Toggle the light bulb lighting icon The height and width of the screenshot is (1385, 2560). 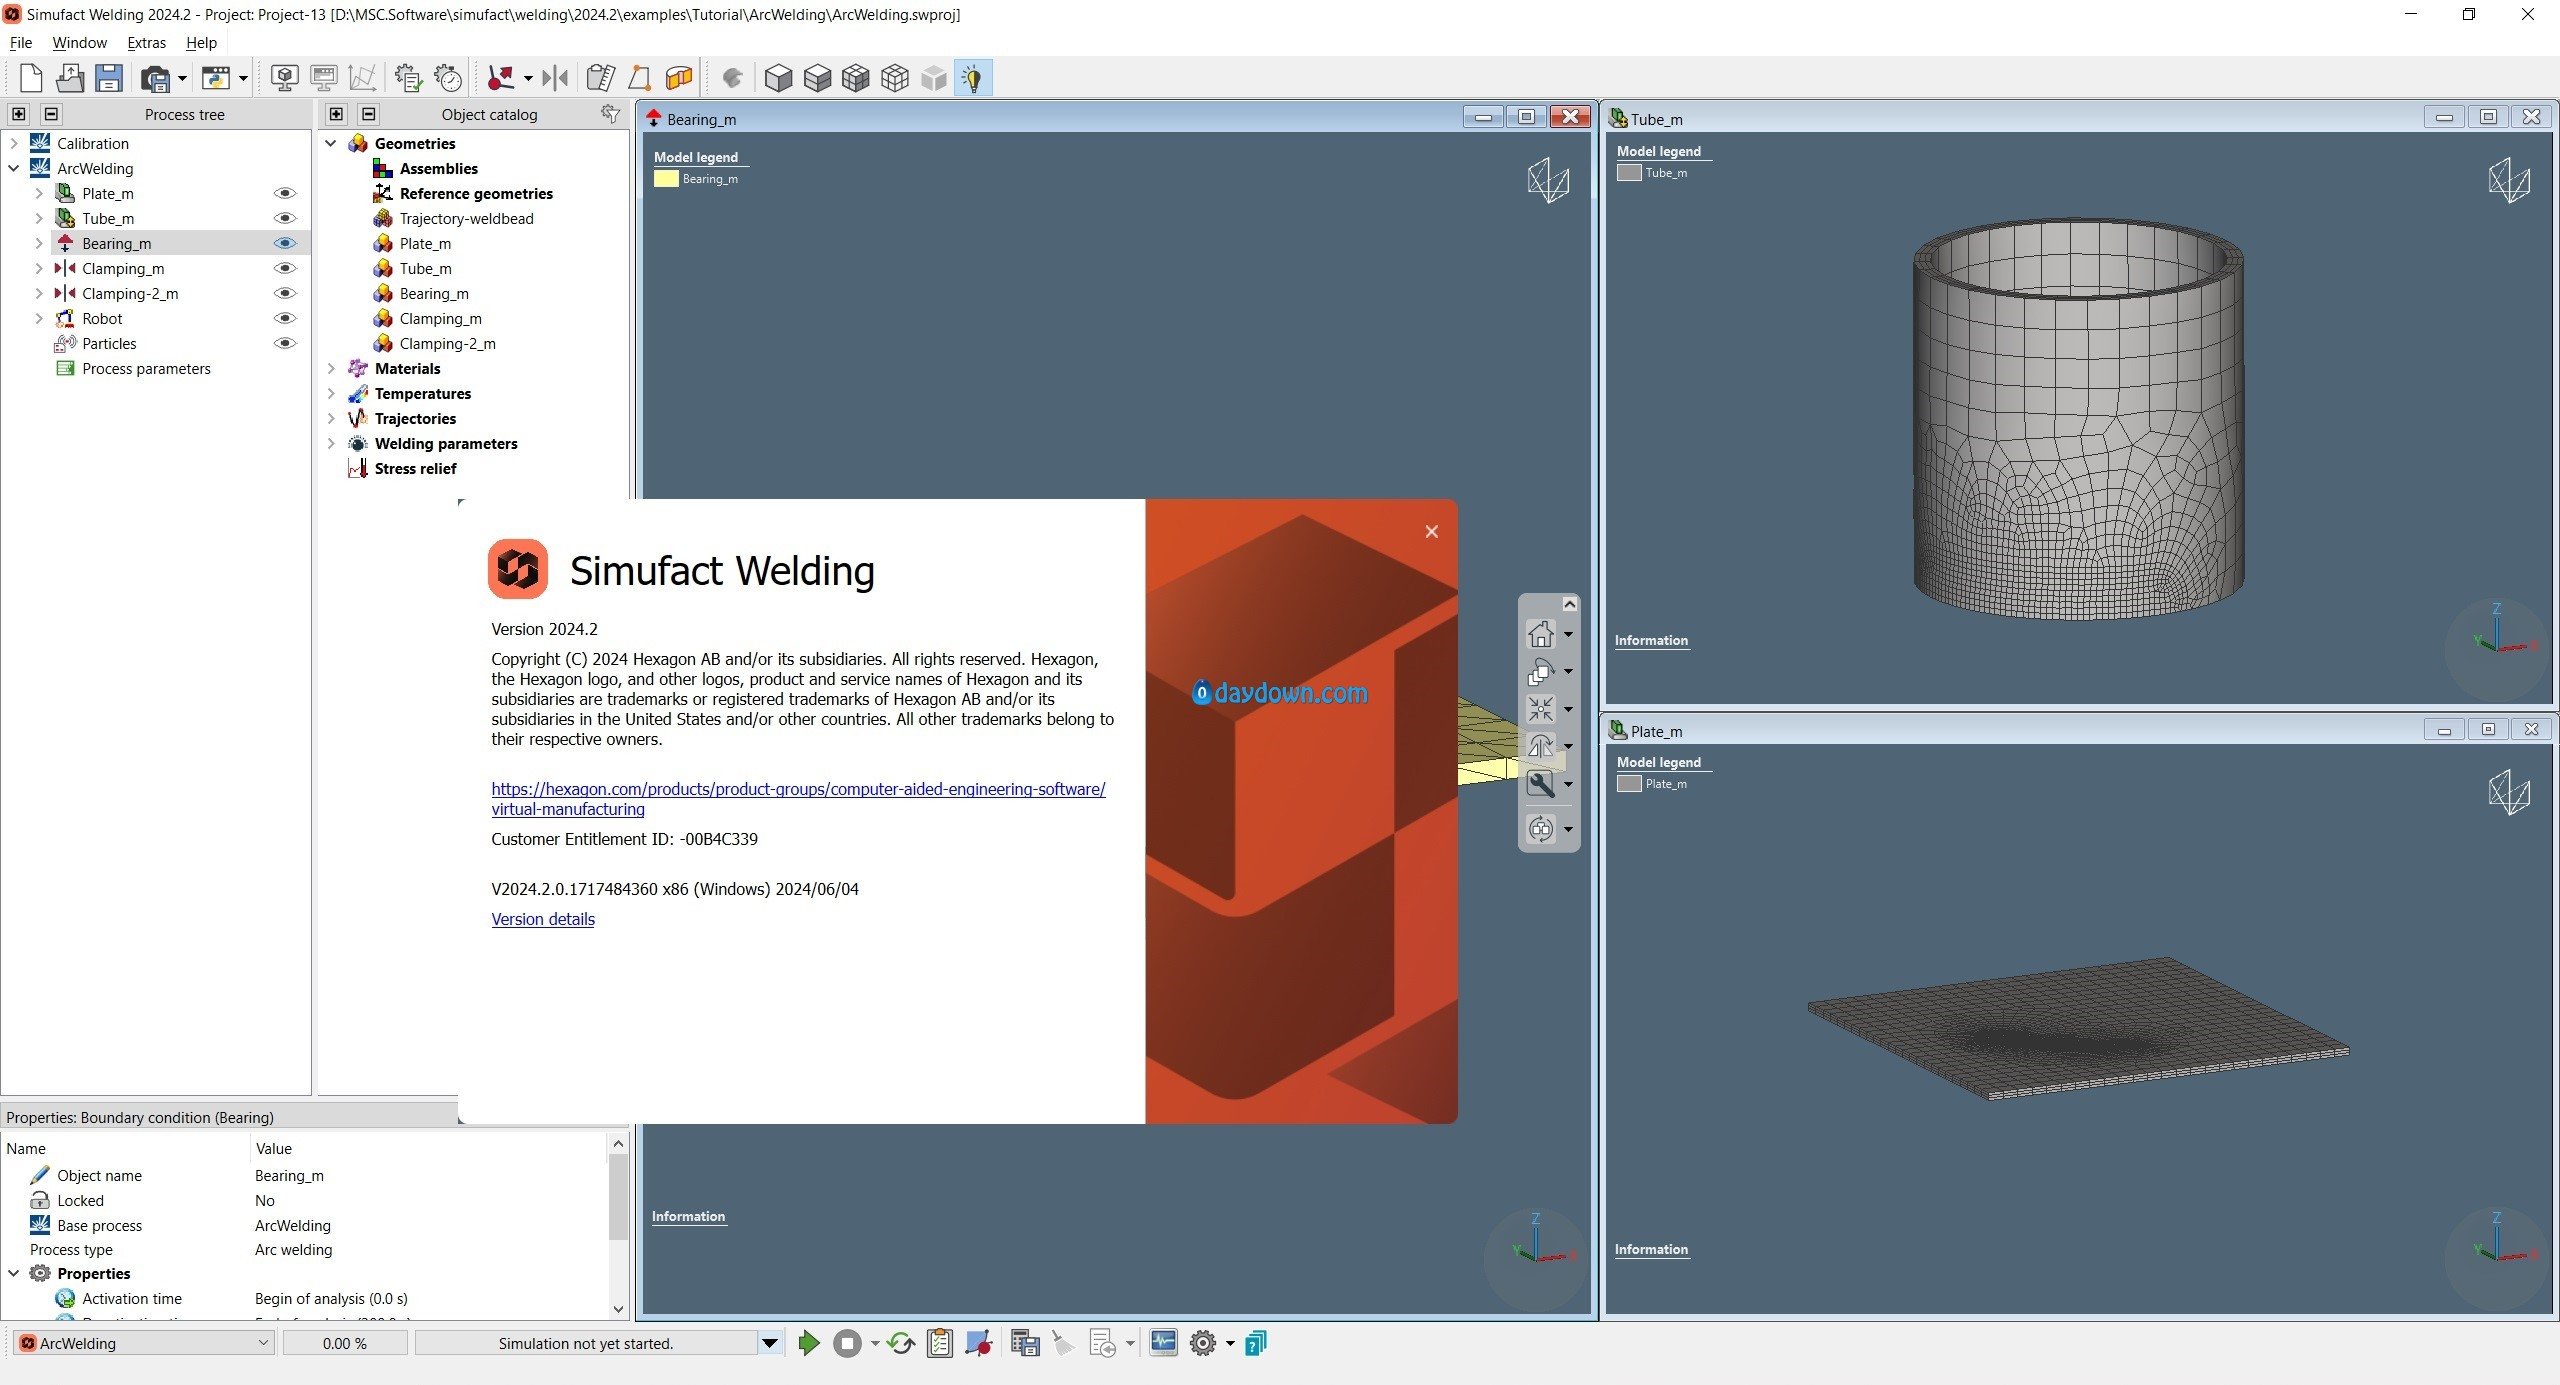click(x=973, y=78)
